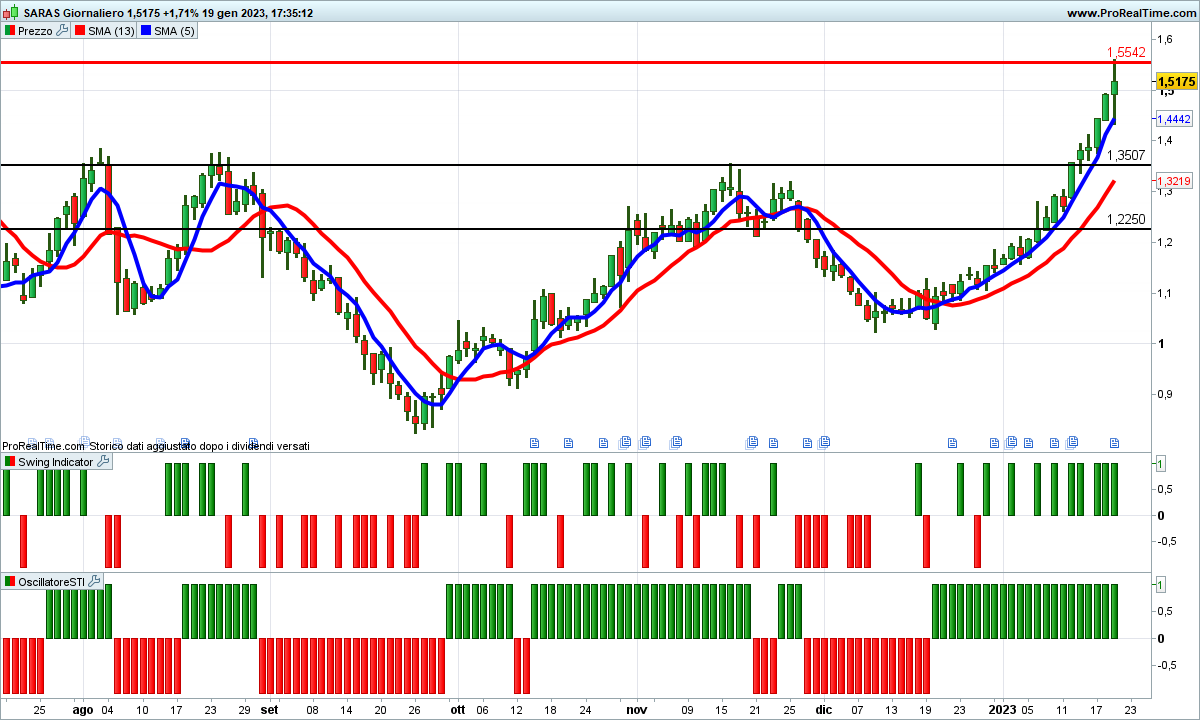This screenshot has height=720, width=1200.
Task: Select the Swing Indicator panel label
Action: click(x=56, y=462)
